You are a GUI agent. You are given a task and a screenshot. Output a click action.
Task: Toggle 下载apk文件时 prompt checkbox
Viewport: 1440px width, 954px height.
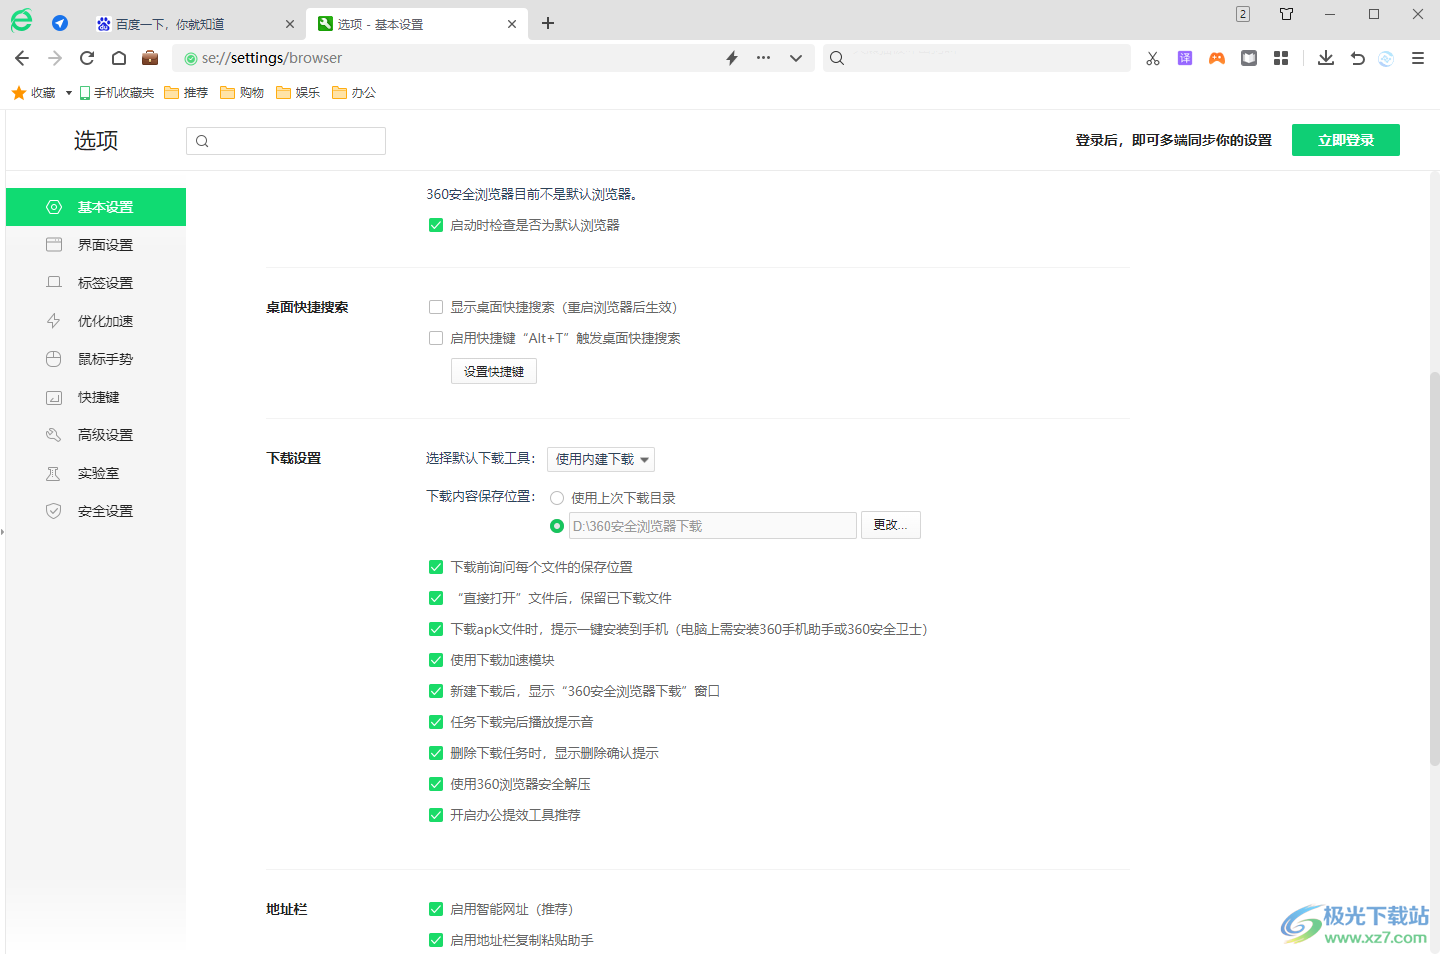pos(436,629)
